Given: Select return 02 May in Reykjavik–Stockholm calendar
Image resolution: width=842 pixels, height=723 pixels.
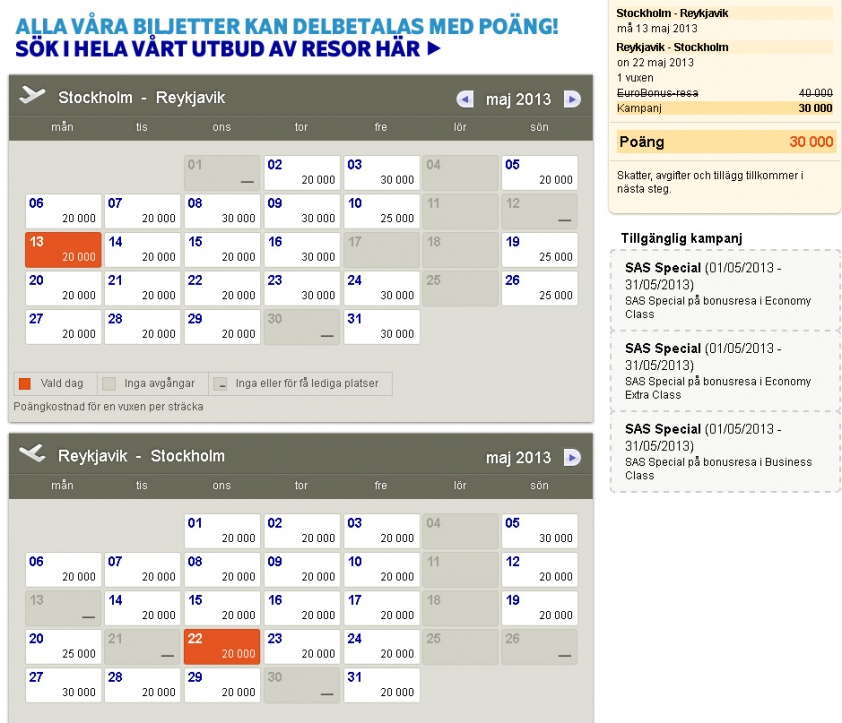Looking at the screenshot, I should click(302, 531).
